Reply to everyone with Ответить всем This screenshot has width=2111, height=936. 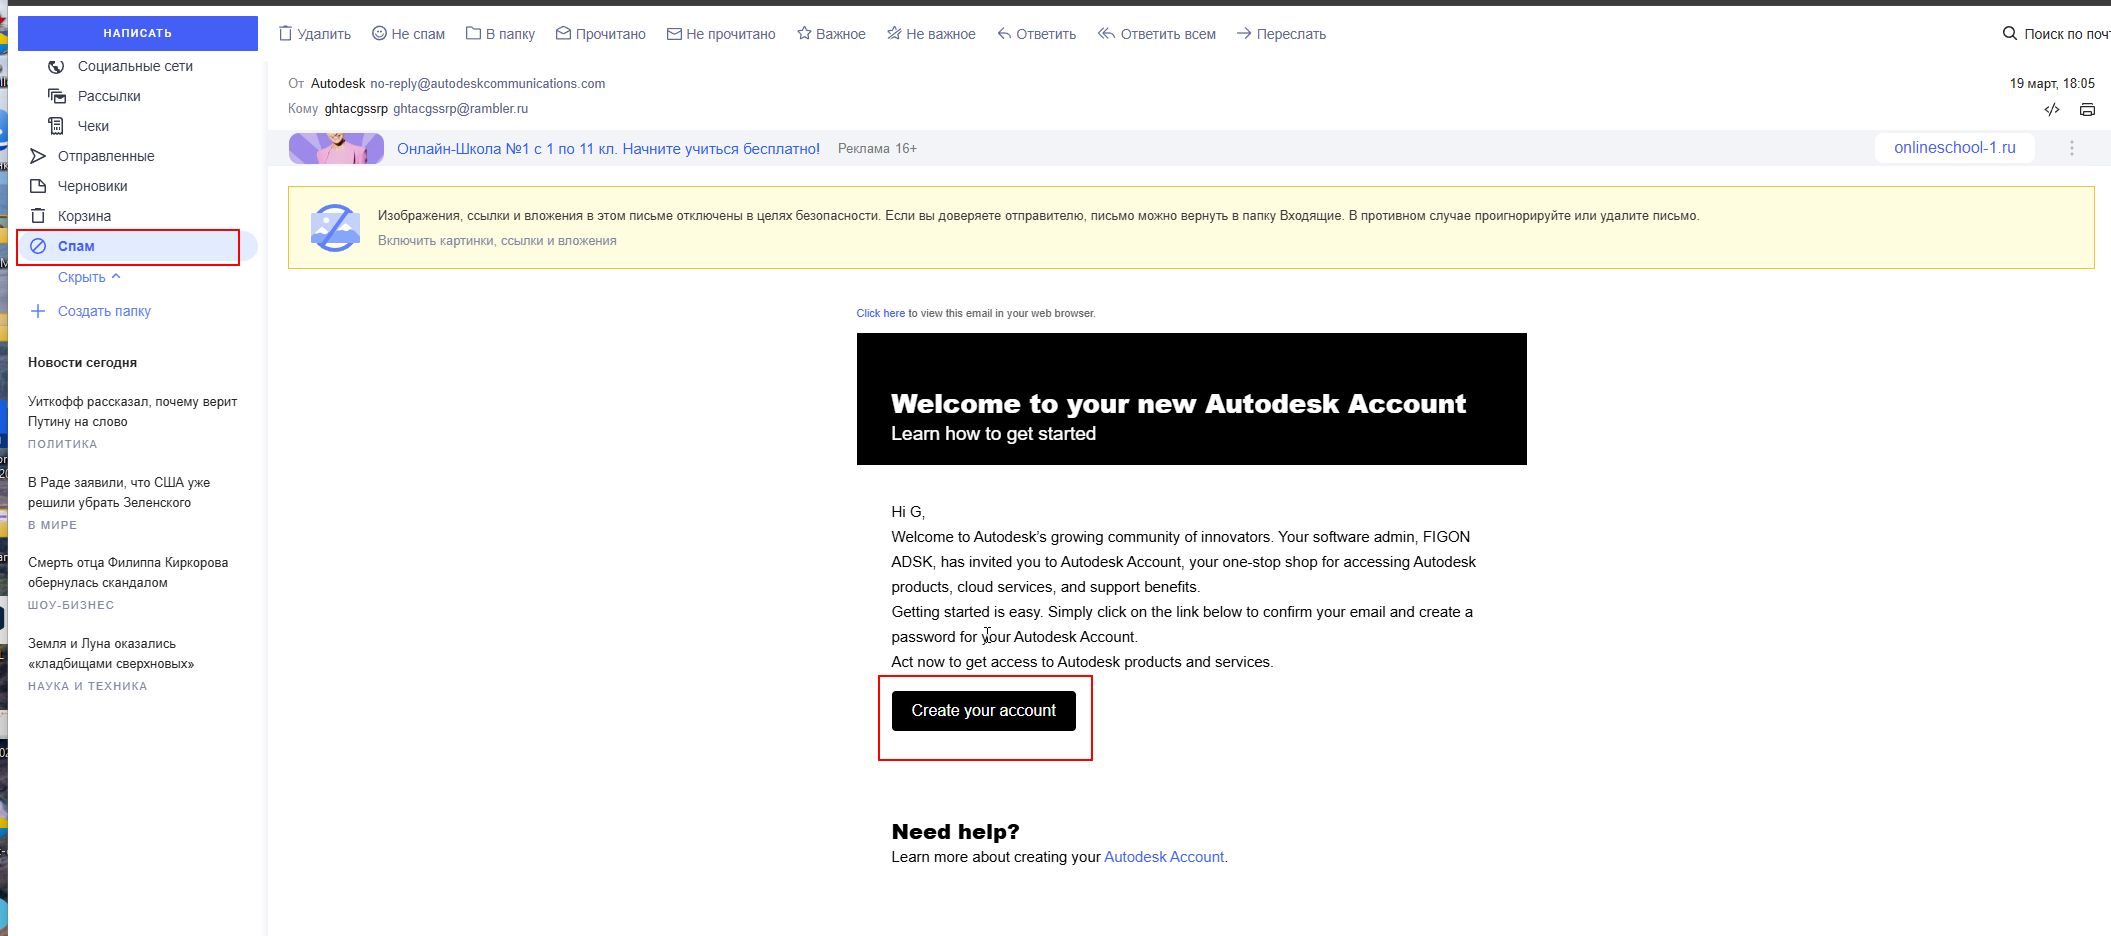(x=1156, y=34)
